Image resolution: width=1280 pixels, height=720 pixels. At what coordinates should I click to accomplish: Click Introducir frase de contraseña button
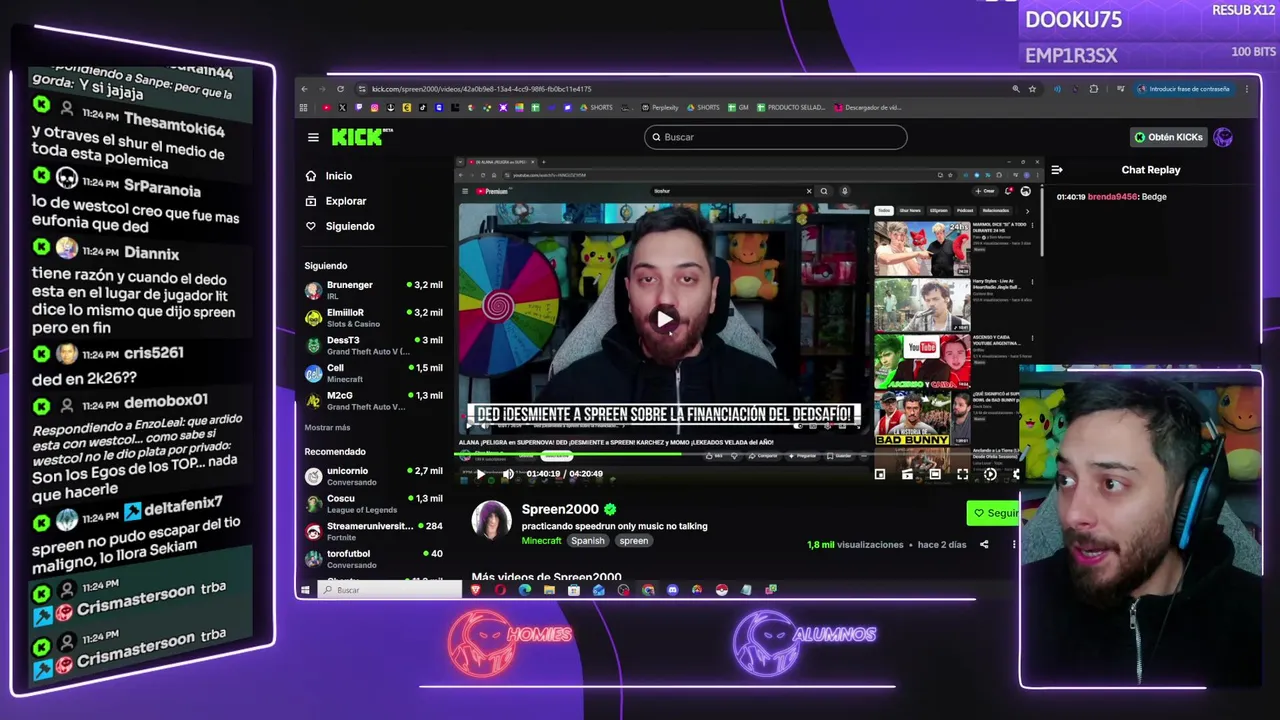[1183, 89]
